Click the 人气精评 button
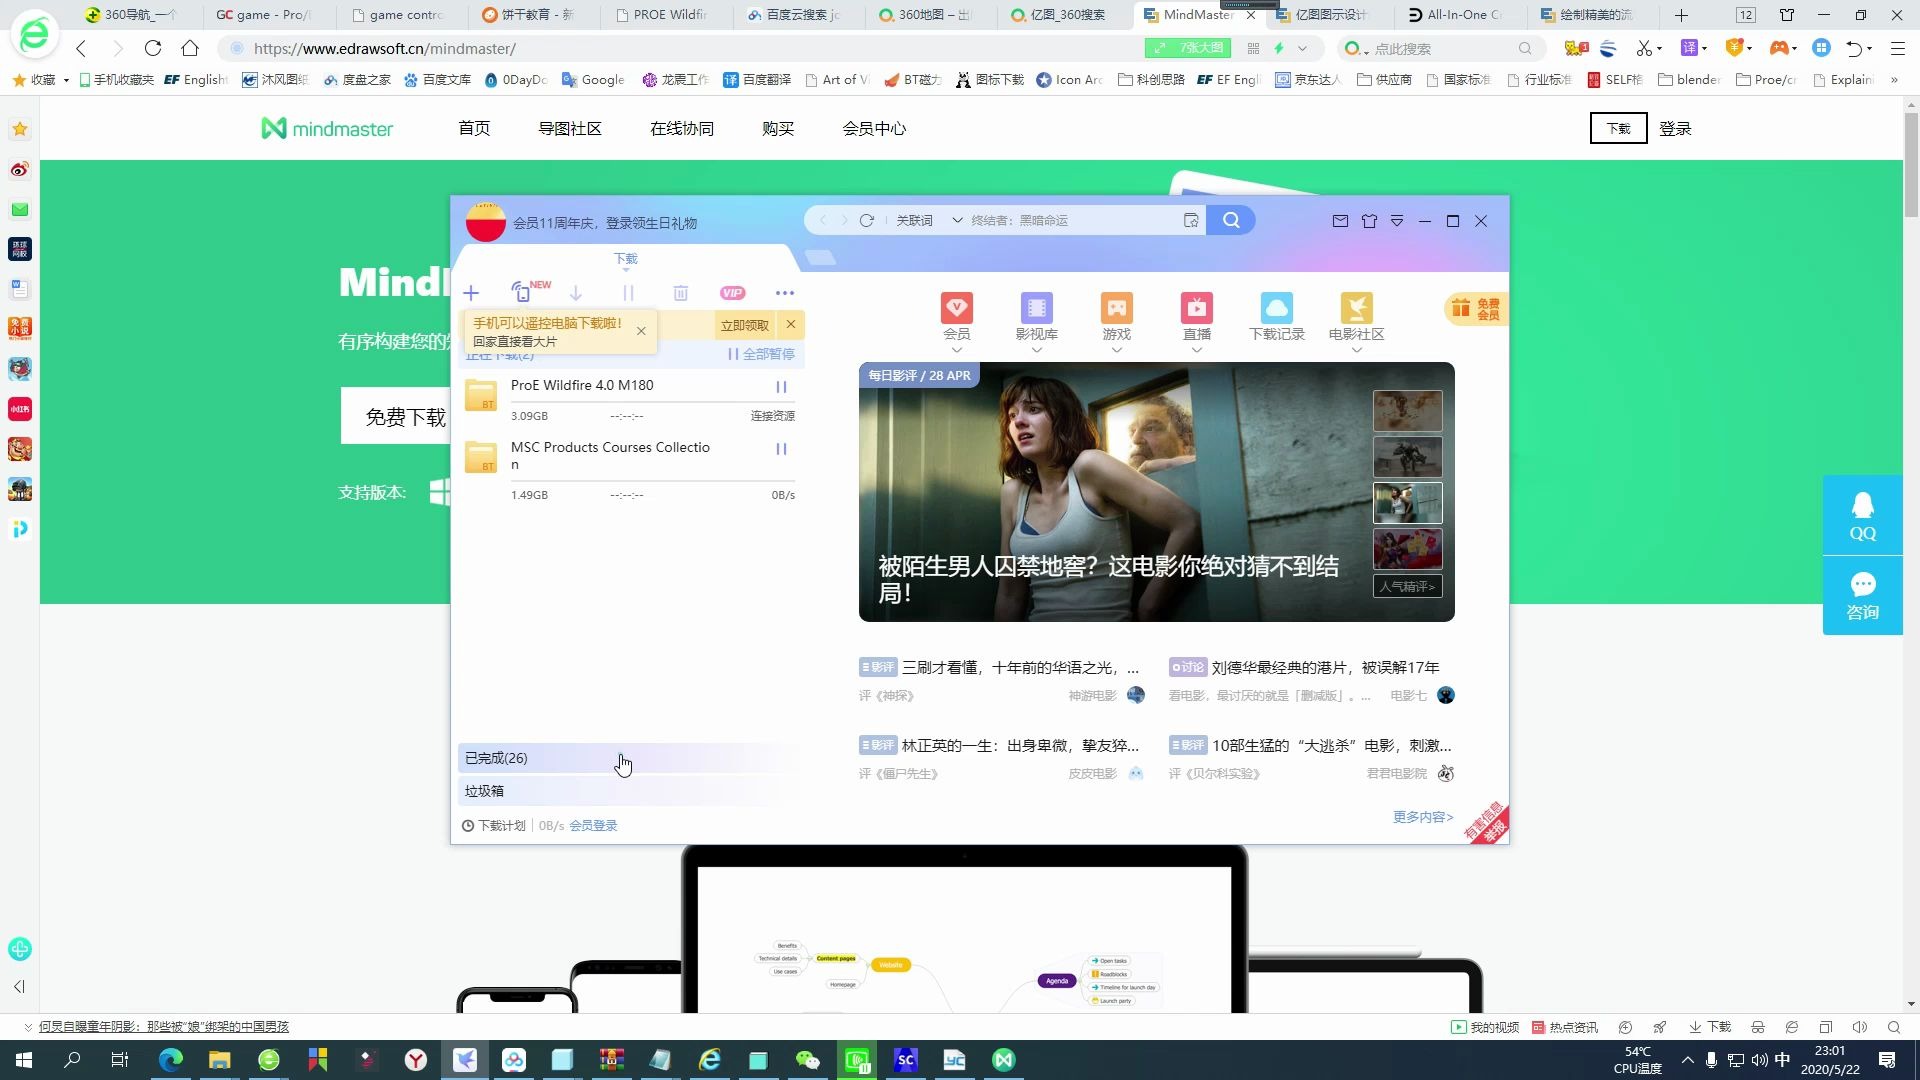This screenshot has height=1080, width=1920. [1407, 587]
